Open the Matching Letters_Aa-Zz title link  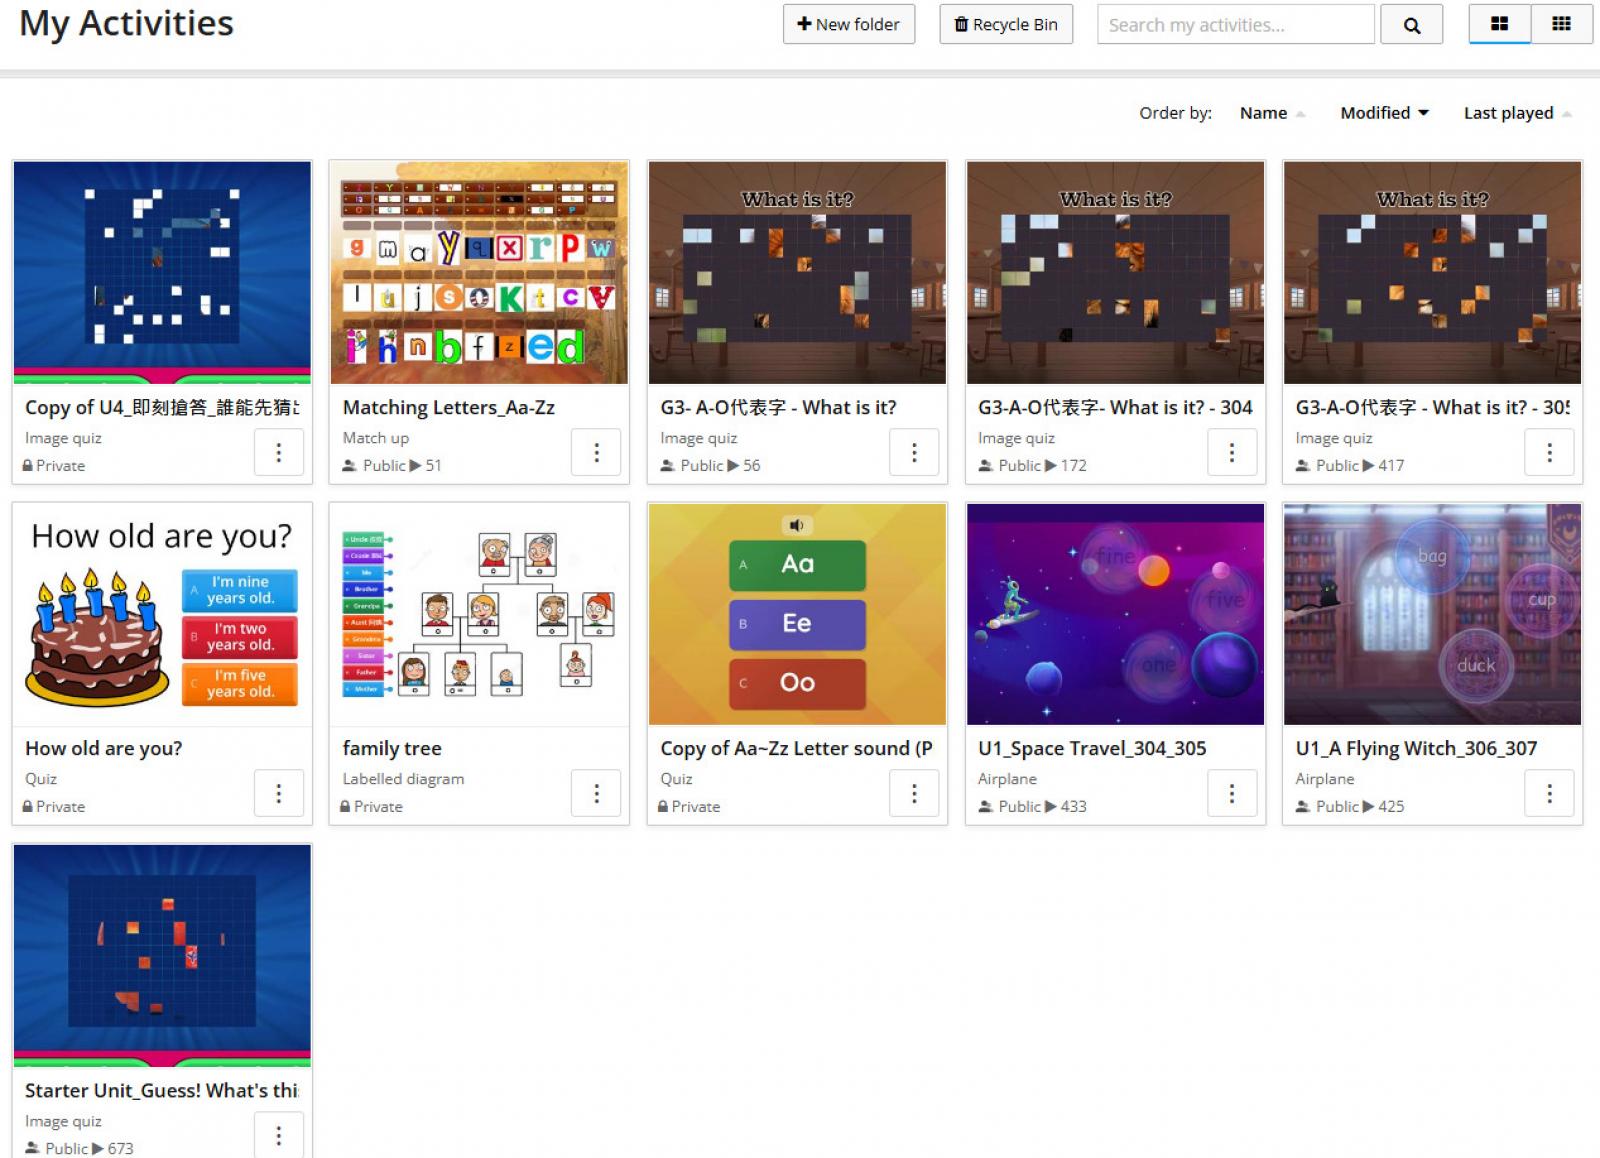(x=449, y=407)
